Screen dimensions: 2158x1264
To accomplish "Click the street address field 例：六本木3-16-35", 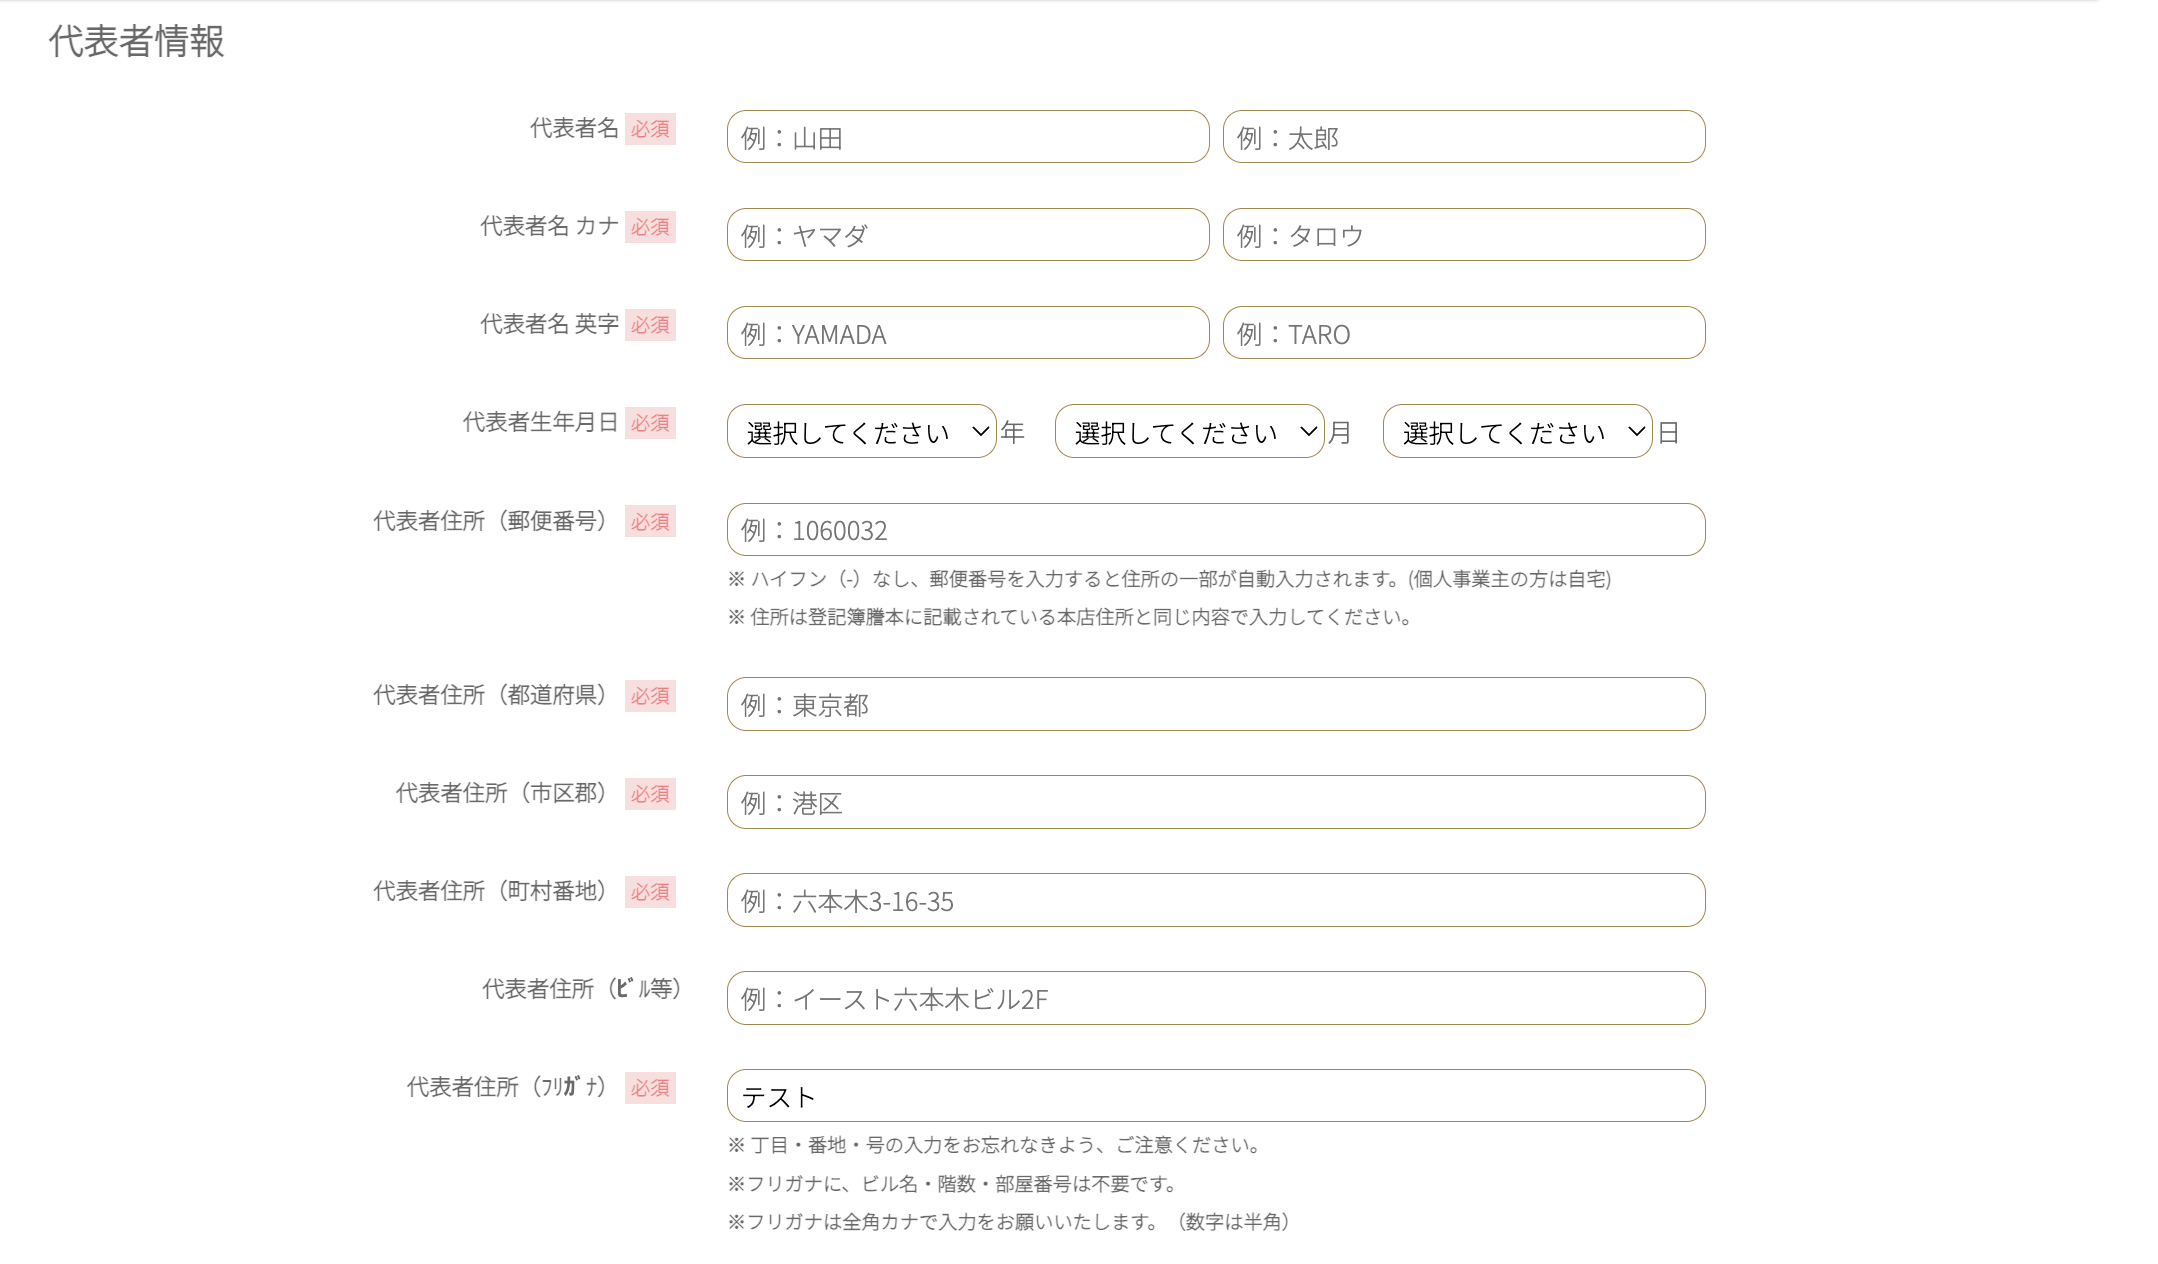I will point(1216,900).
